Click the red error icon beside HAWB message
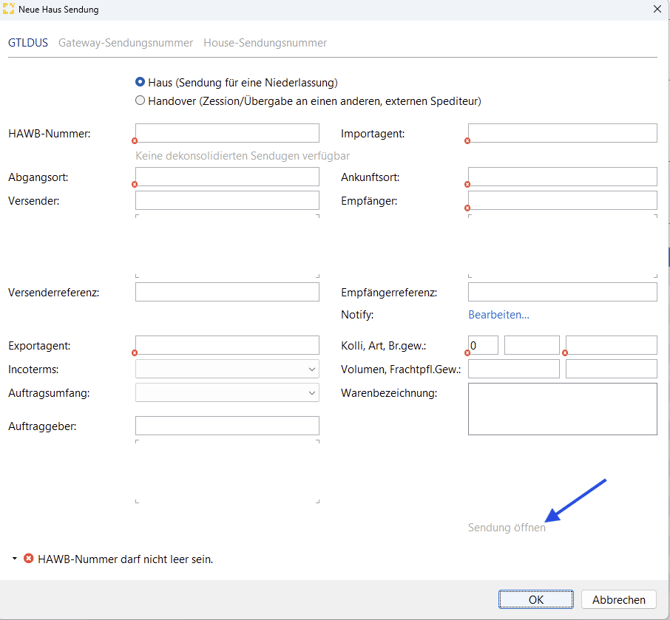 pyautogui.click(x=28, y=559)
